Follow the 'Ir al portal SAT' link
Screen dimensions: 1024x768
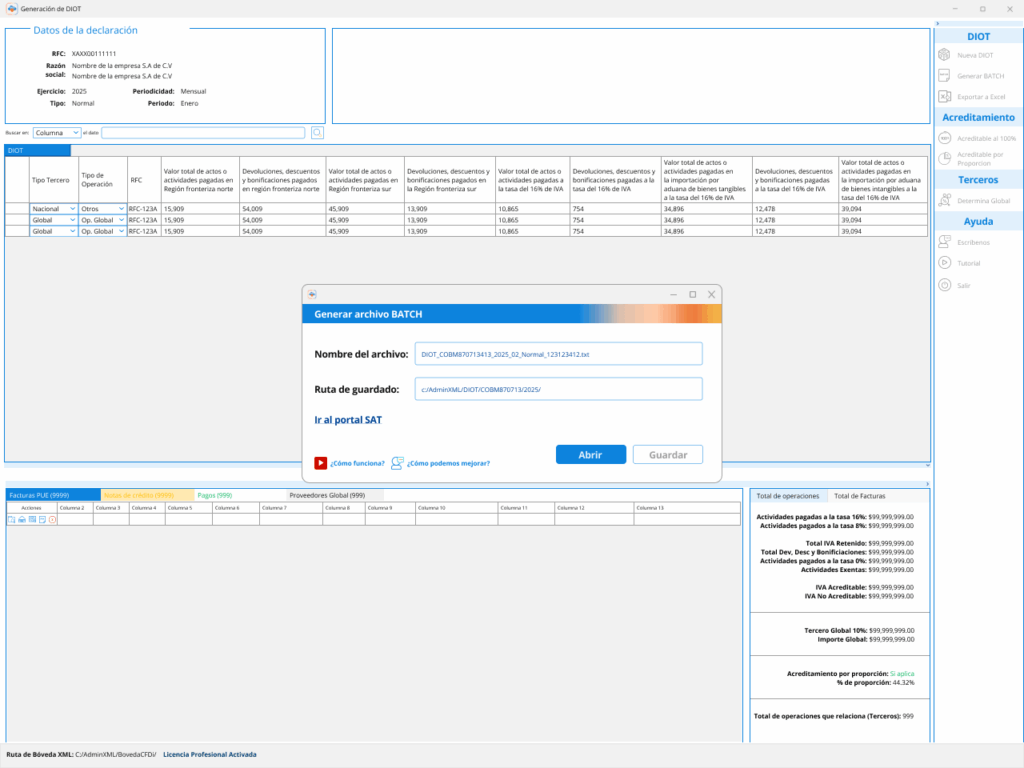[x=348, y=420]
